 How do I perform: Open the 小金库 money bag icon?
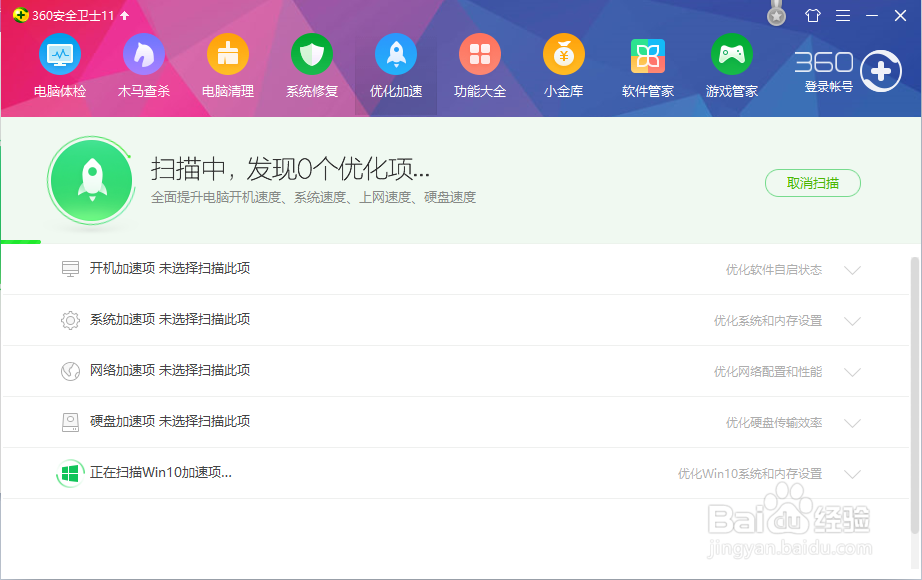[x=564, y=54]
